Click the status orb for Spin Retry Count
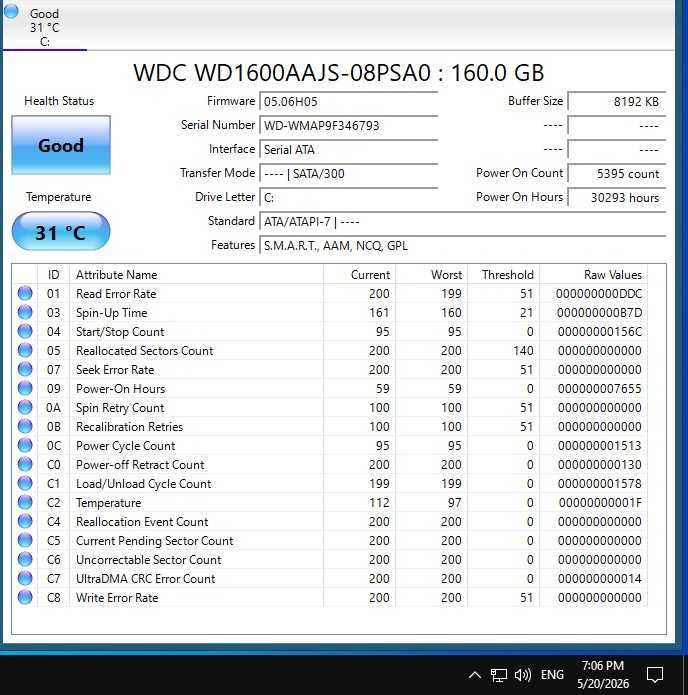 pyautogui.click(x=25, y=407)
